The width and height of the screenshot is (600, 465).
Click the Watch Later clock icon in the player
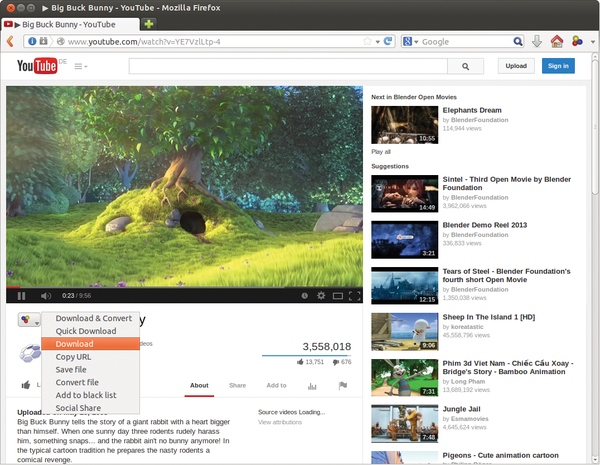point(305,295)
